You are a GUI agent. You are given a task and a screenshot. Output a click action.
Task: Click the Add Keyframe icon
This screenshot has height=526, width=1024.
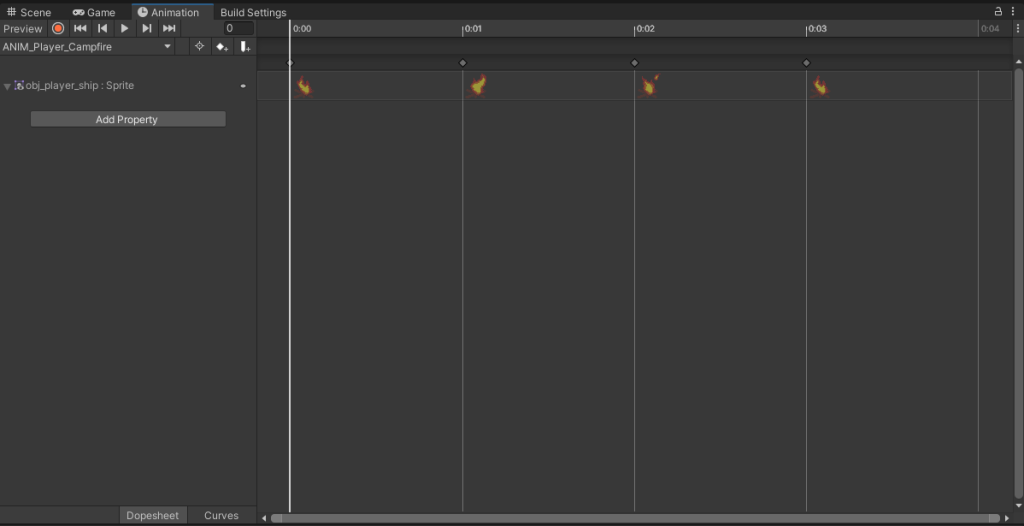click(x=222, y=47)
